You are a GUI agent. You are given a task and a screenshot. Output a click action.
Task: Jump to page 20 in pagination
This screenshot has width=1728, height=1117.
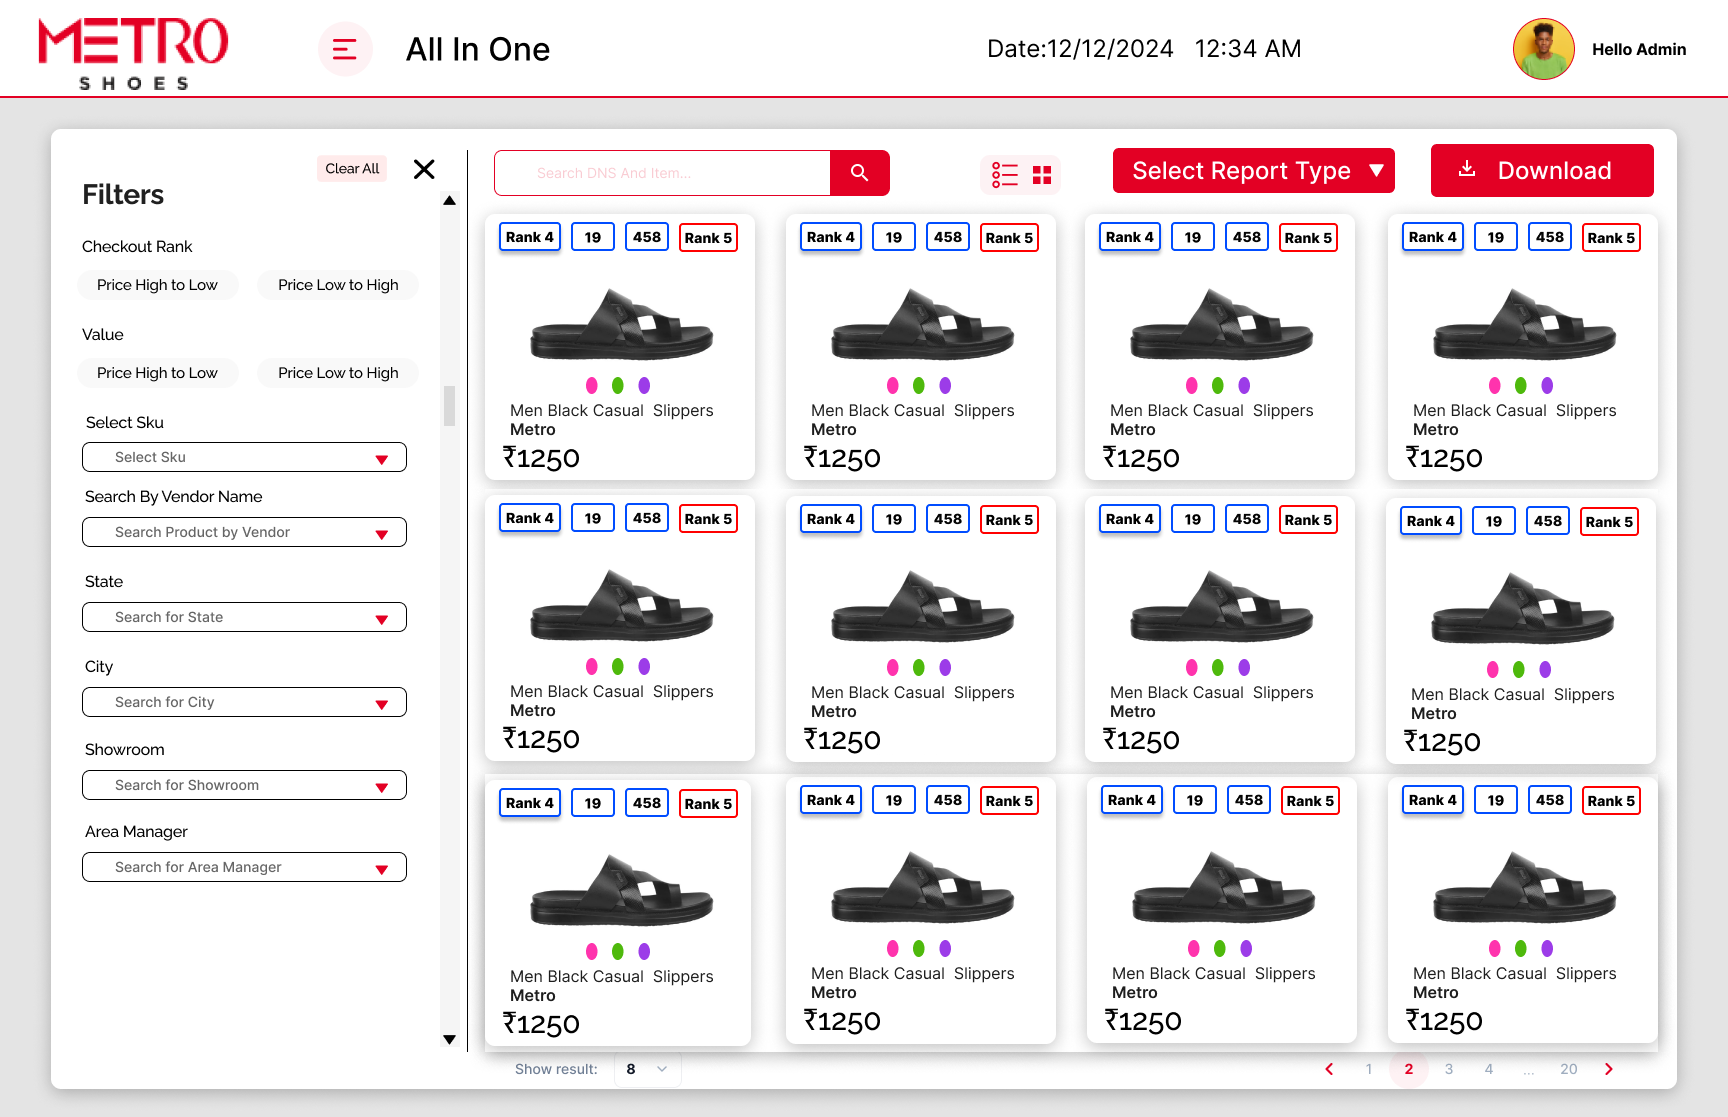[1568, 1069]
